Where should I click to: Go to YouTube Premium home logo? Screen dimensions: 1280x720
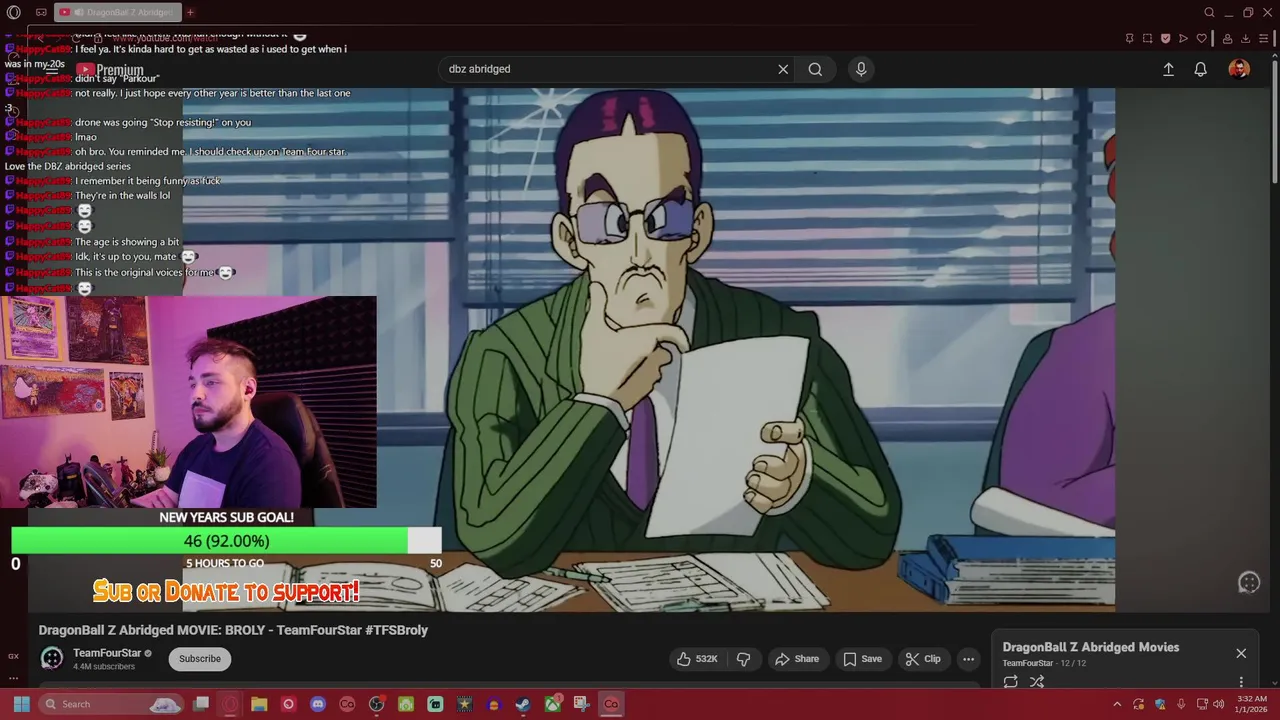110,70
